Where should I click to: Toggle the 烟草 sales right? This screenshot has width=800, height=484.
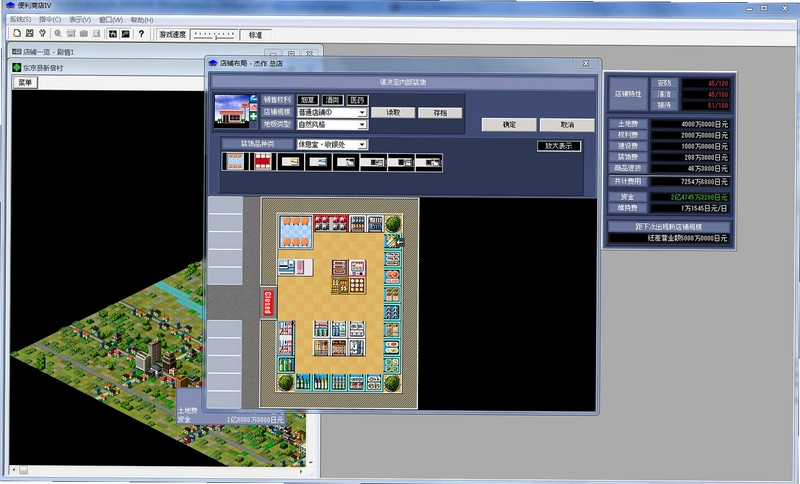[x=307, y=100]
